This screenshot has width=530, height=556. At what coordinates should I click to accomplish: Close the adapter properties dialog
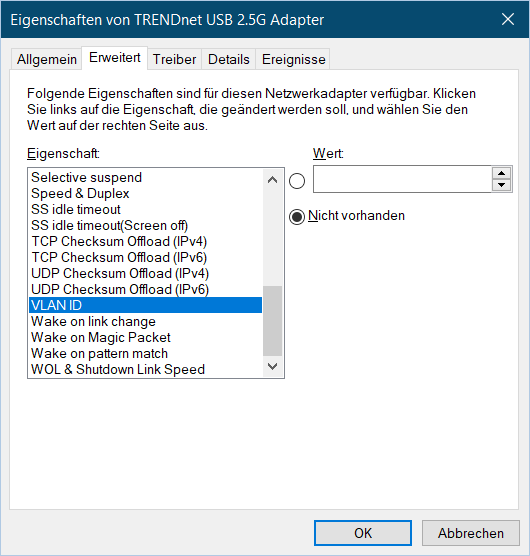[x=508, y=19]
